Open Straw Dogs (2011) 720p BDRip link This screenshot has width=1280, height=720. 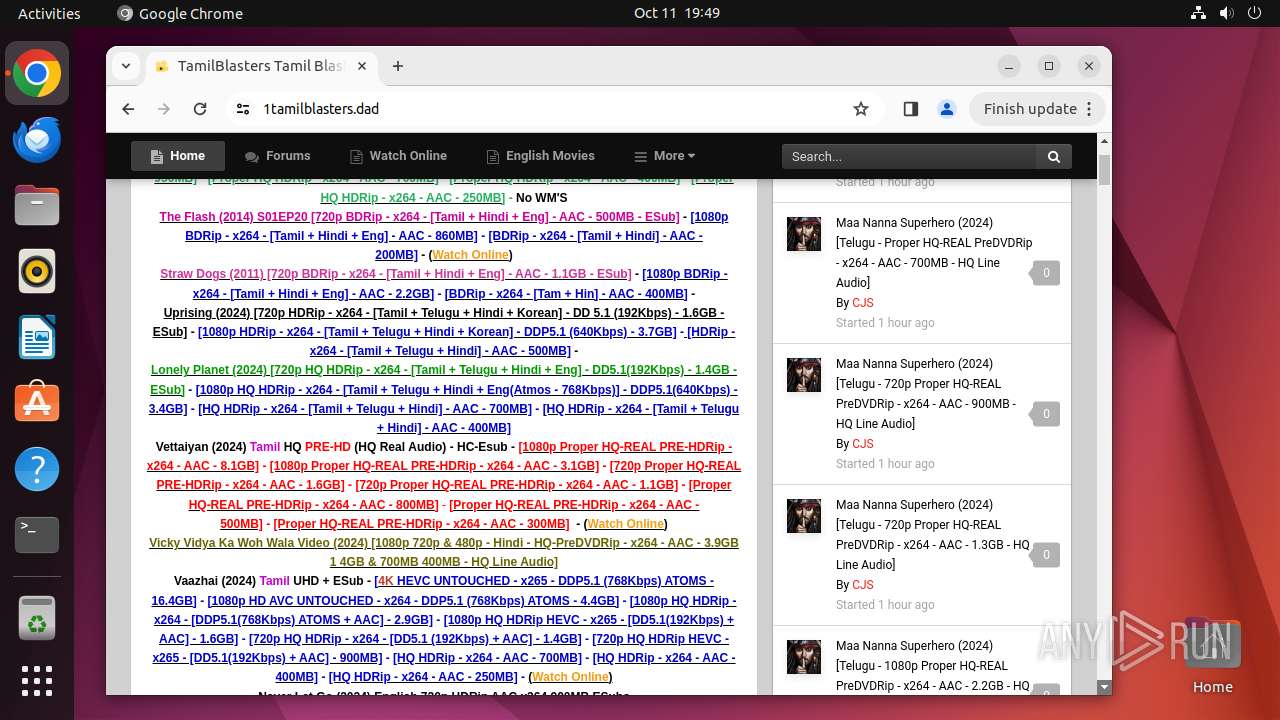[395, 274]
